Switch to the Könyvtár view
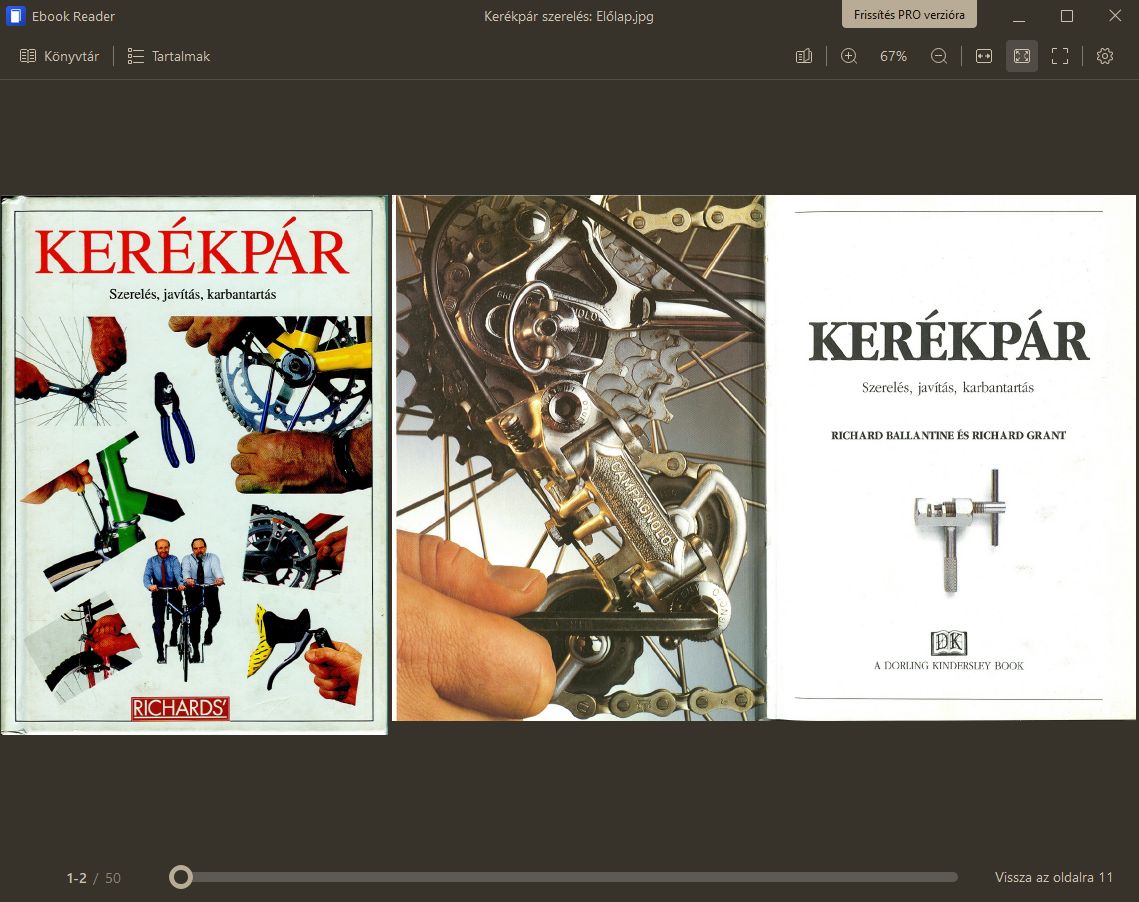 pos(58,56)
